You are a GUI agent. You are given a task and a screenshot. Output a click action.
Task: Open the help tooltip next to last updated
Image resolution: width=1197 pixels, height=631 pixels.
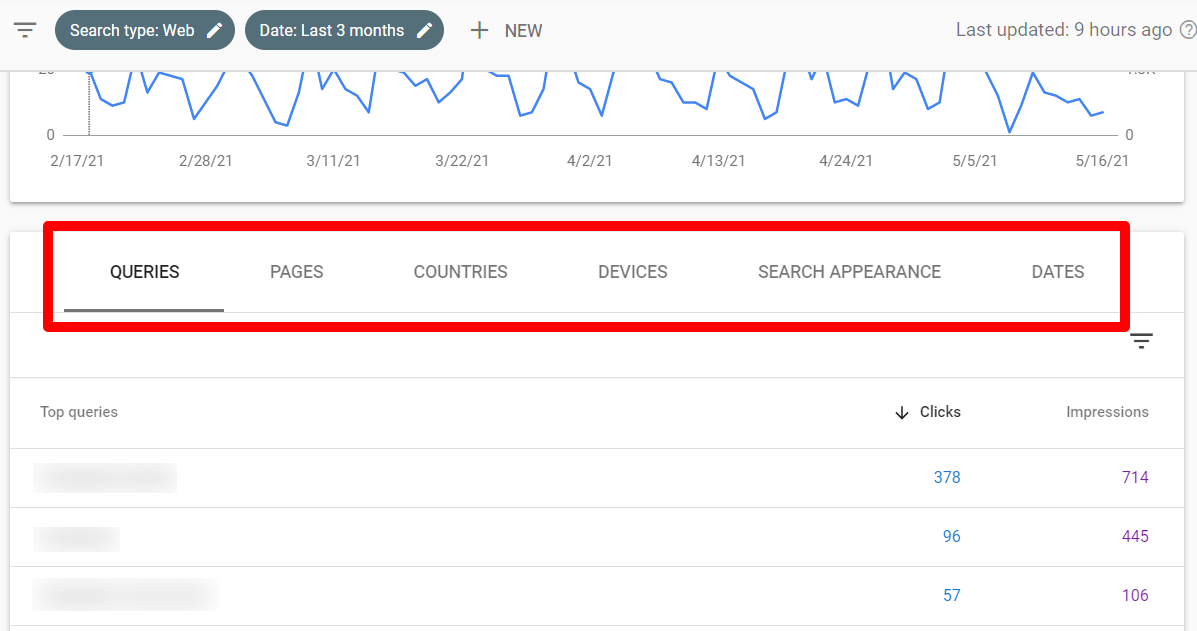(x=1189, y=30)
